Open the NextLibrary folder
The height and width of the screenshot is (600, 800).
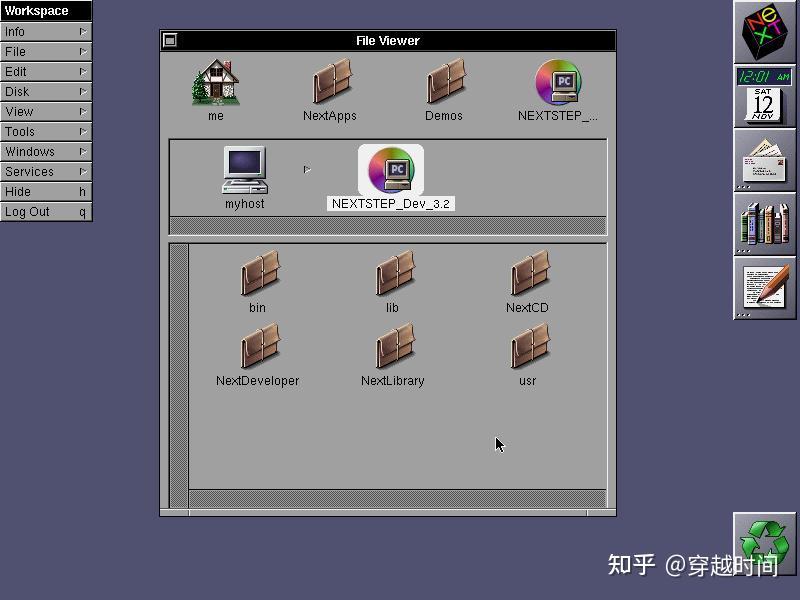[x=395, y=345]
